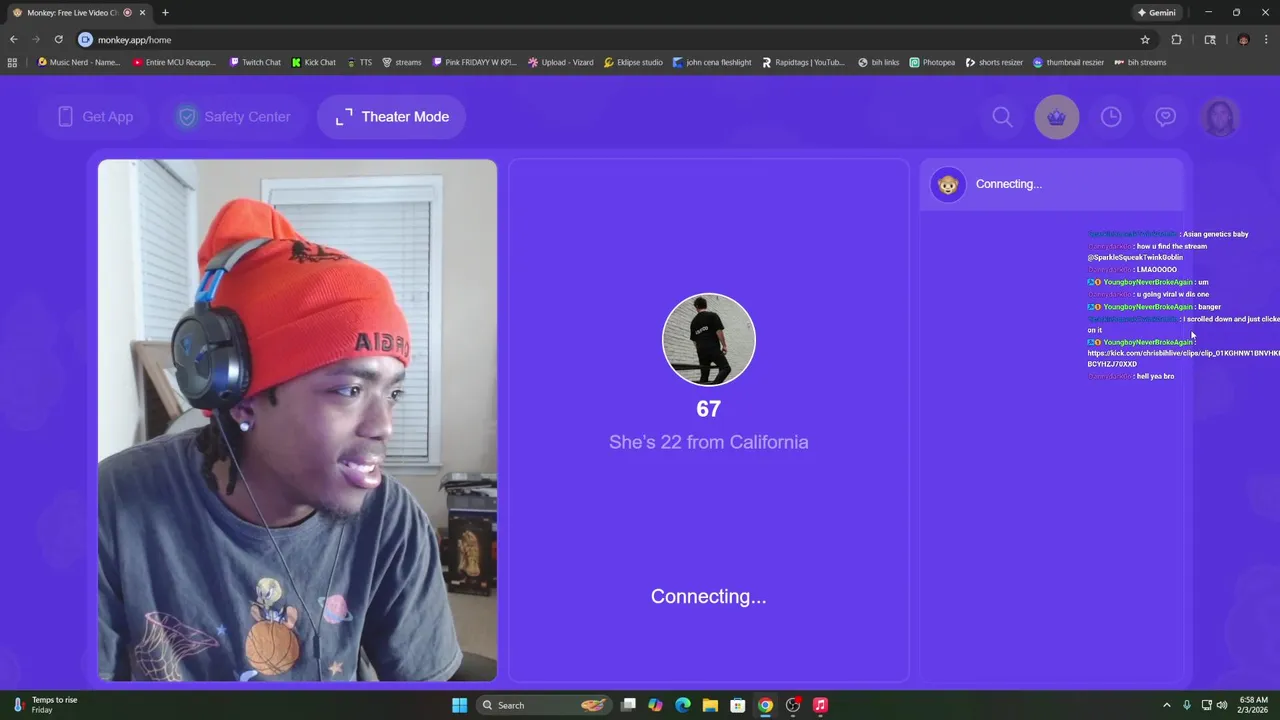Open the Music Nerd bookmark
The height and width of the screenshot is (720, 1280).
pyautogui.click(x=79, y=62)
